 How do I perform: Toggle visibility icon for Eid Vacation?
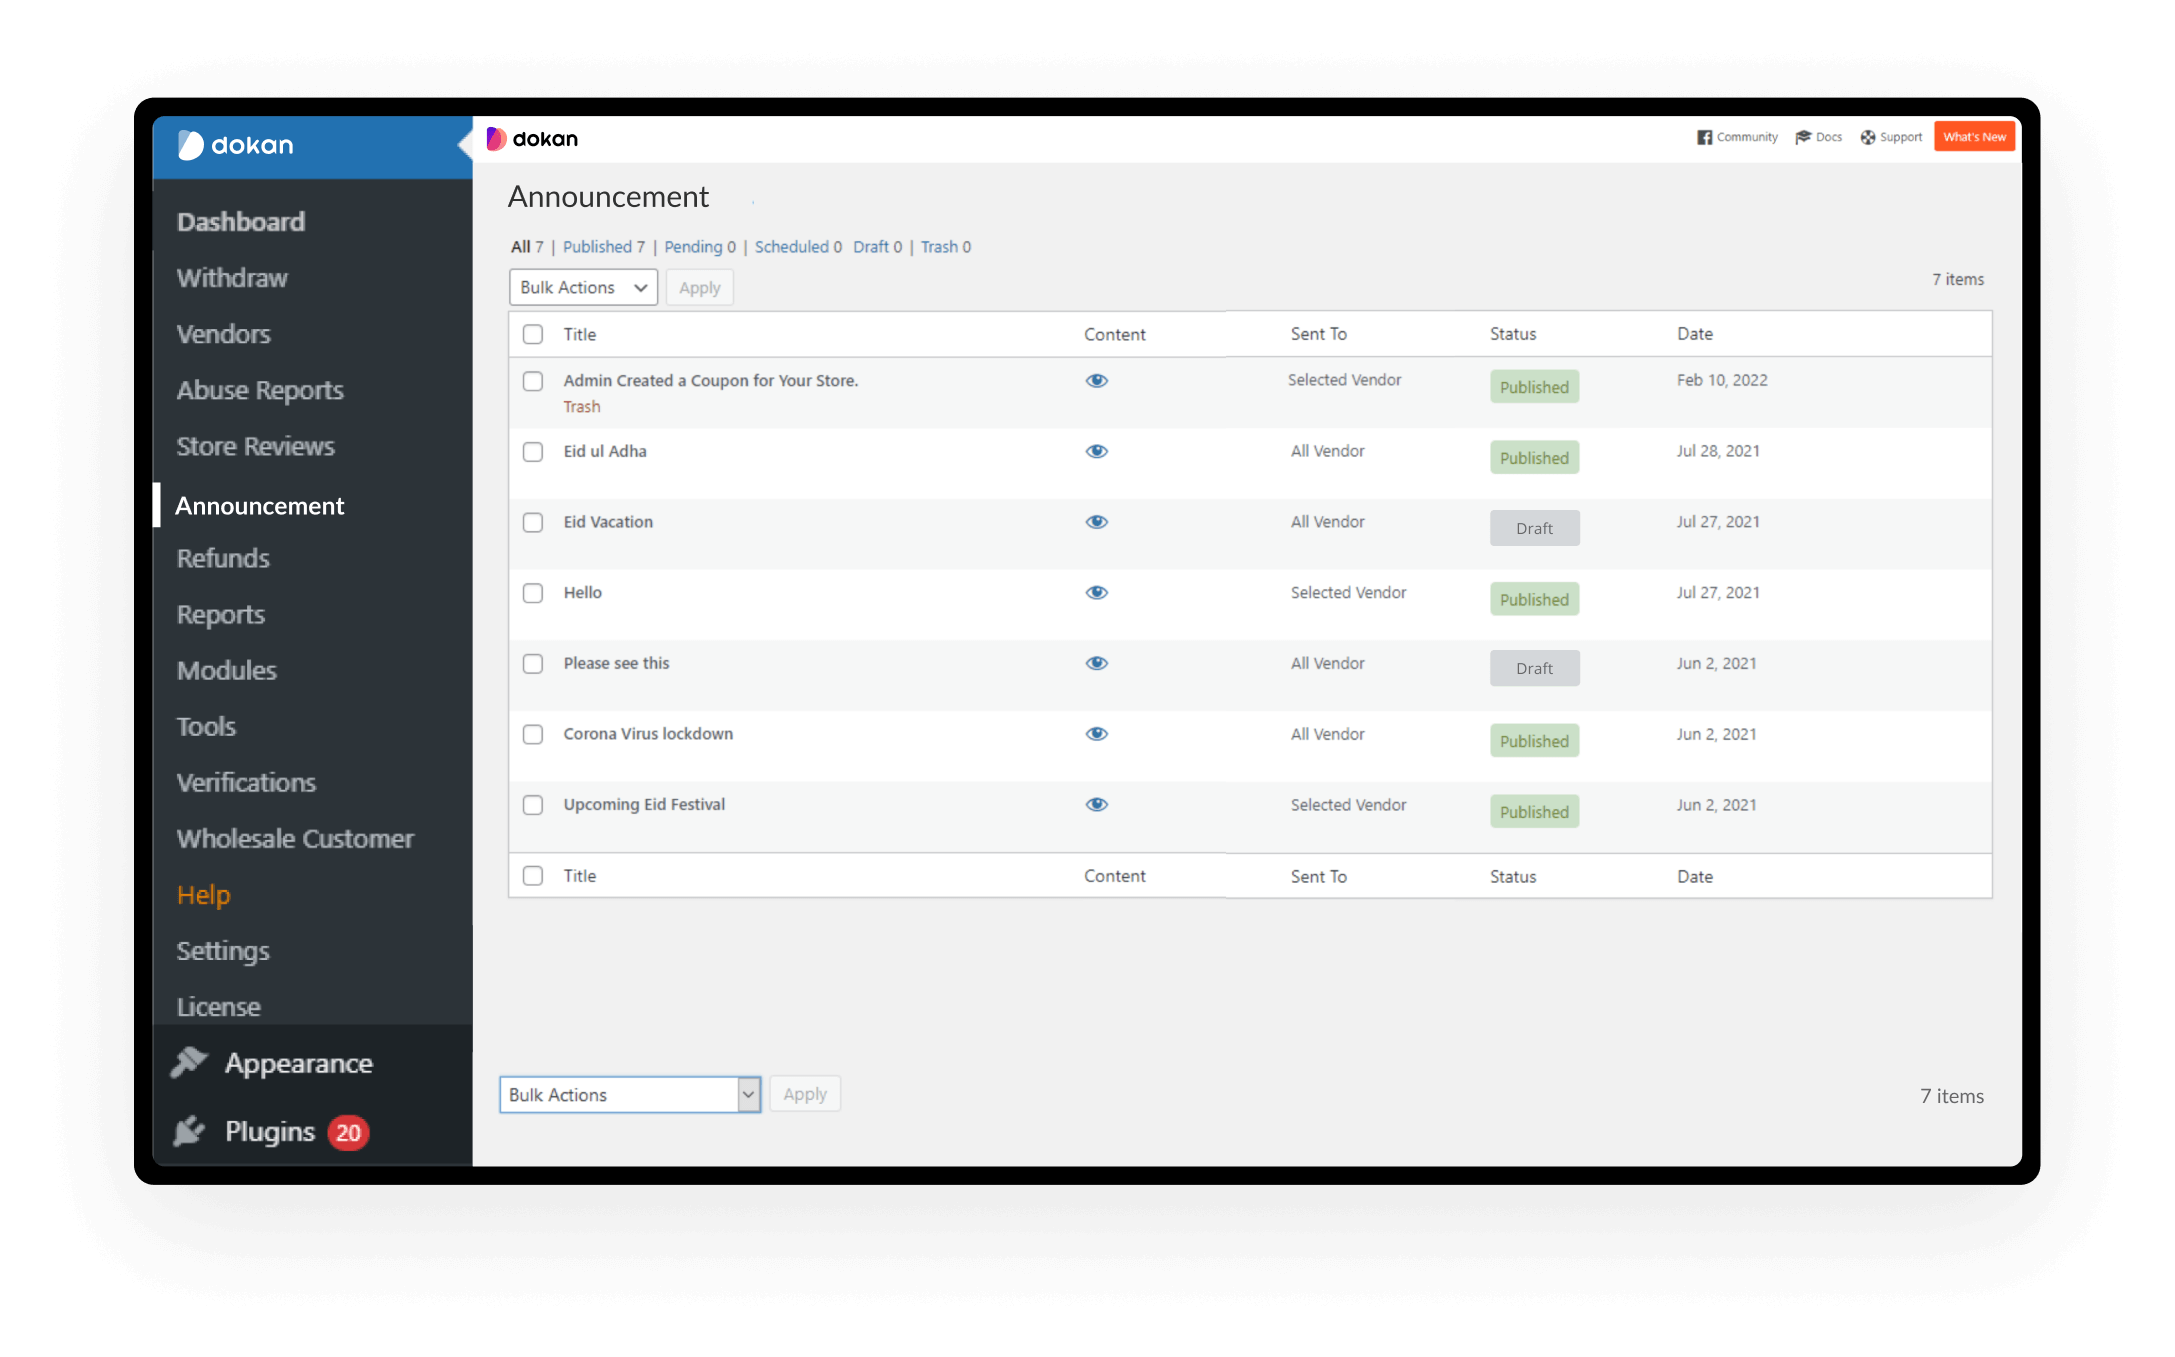click(1097, 521)
